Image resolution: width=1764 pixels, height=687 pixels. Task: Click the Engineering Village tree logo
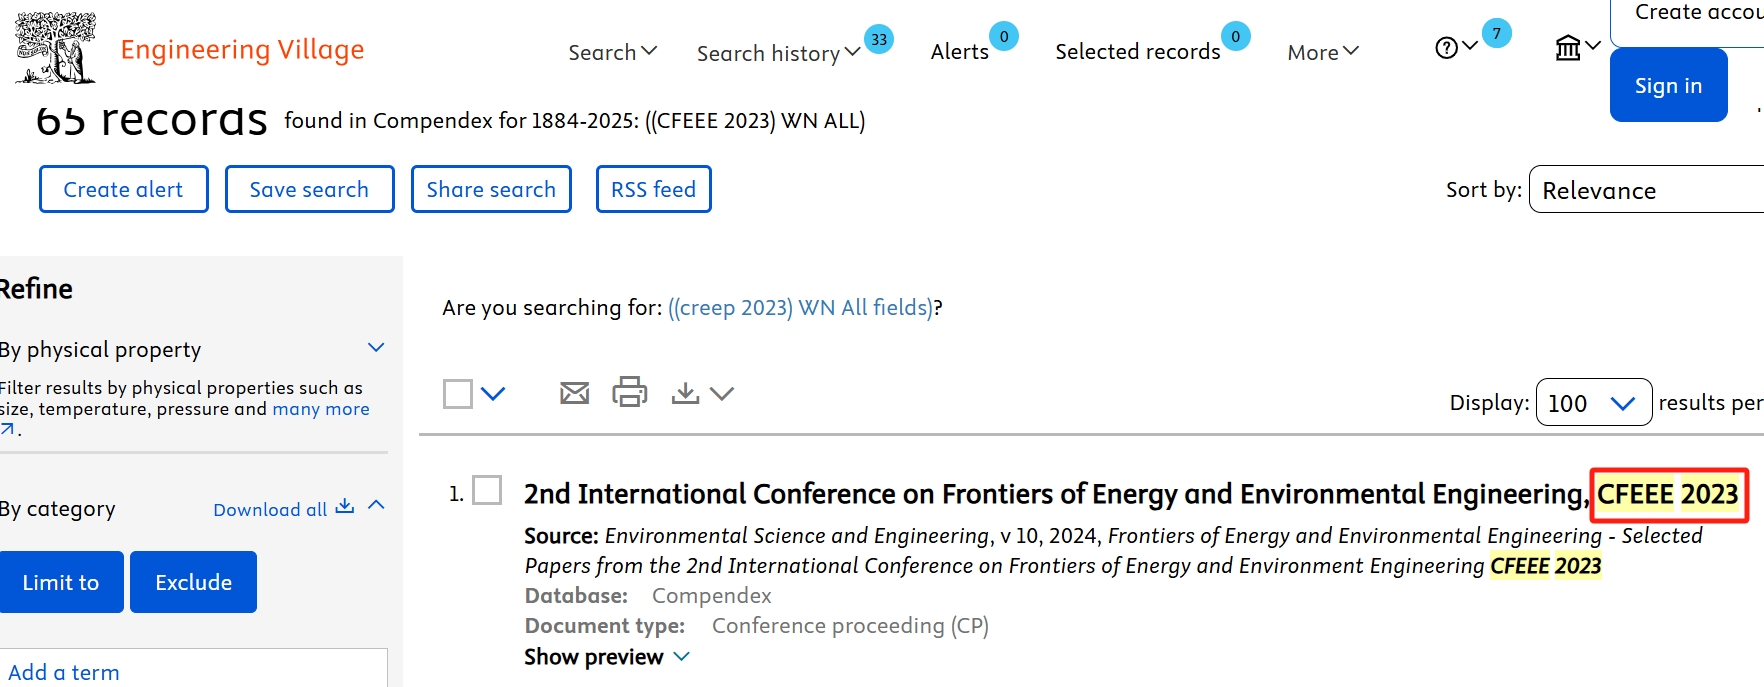tap(56, 48)
